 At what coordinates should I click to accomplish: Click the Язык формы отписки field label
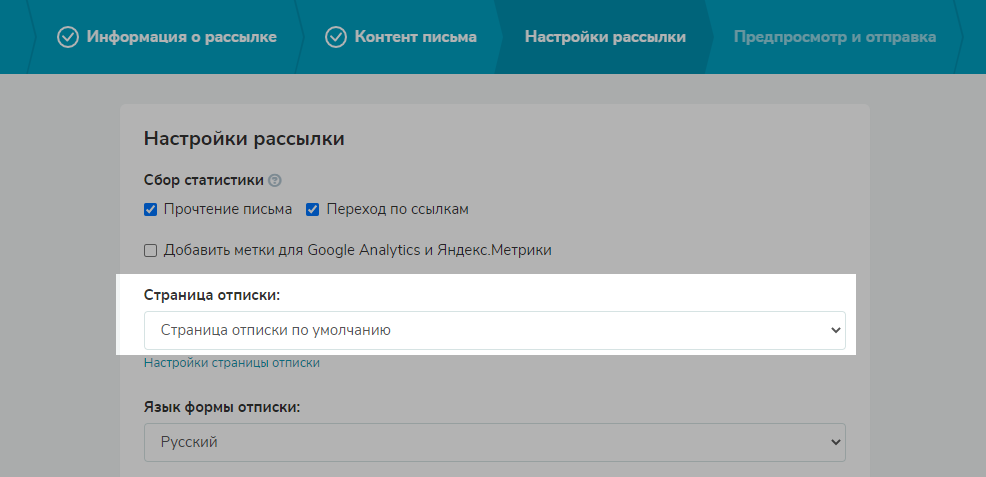222,407
